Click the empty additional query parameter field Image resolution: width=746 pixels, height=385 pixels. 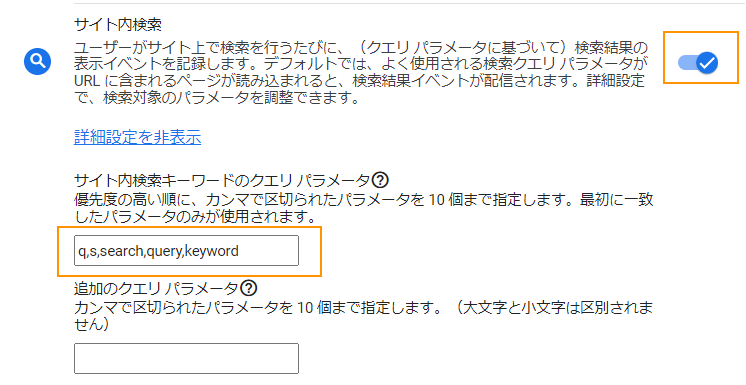pos(186,358)
